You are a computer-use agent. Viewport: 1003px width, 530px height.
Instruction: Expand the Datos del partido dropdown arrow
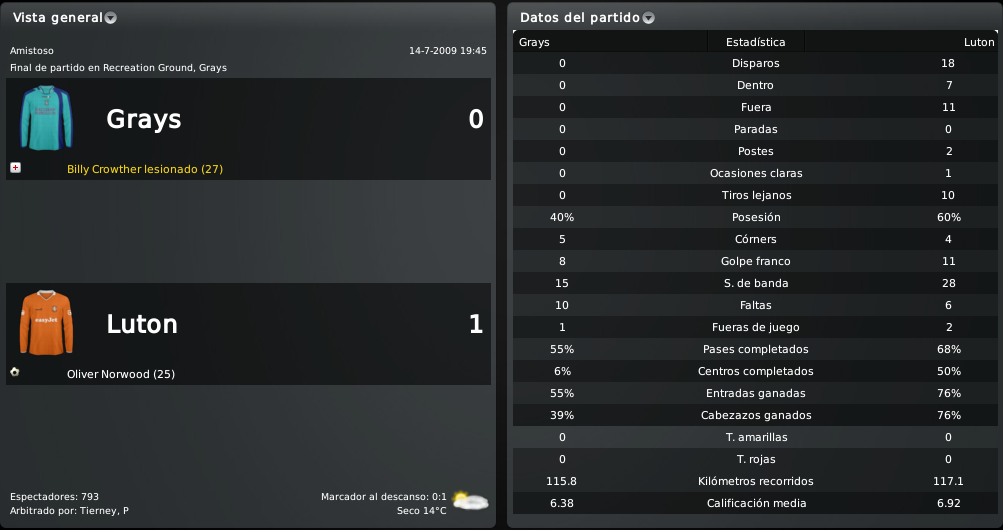click(x=649, y=19)
